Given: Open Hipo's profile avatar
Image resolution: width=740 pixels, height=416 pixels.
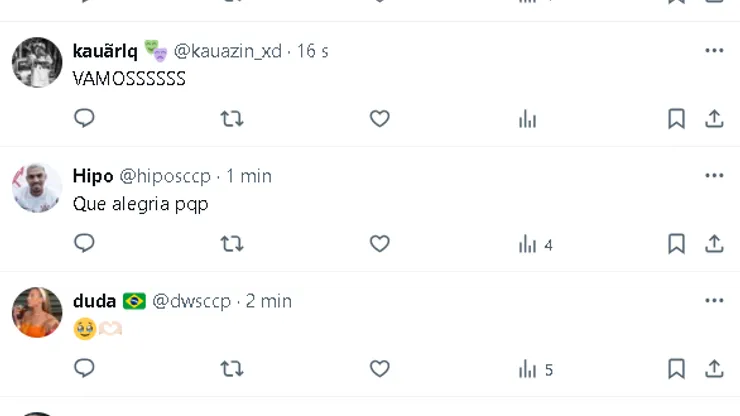Looking at the screenshot, I should coord(37,187).
